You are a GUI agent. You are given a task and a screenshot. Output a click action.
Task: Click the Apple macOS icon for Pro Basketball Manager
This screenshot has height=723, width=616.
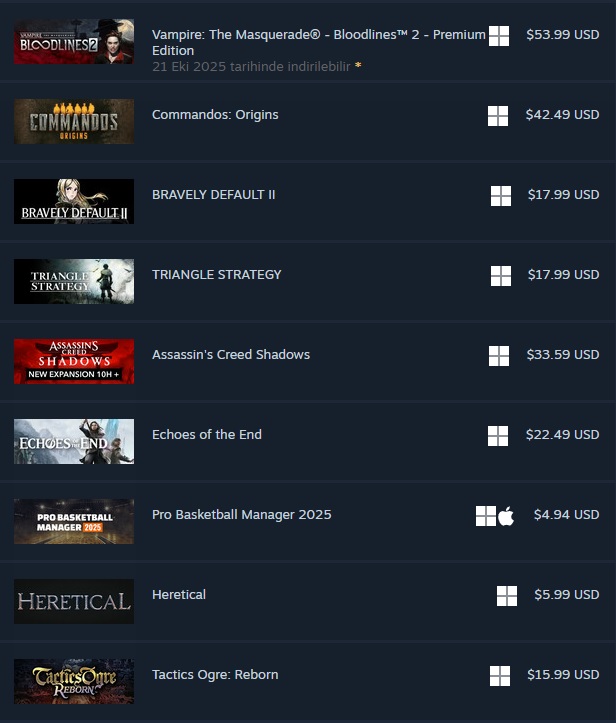506,516
